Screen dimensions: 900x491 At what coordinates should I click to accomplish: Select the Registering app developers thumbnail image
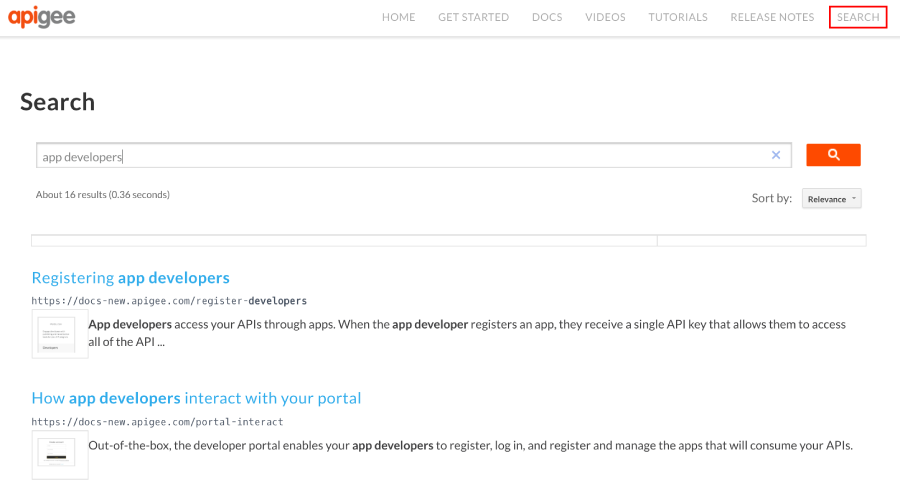coord(60,334)
